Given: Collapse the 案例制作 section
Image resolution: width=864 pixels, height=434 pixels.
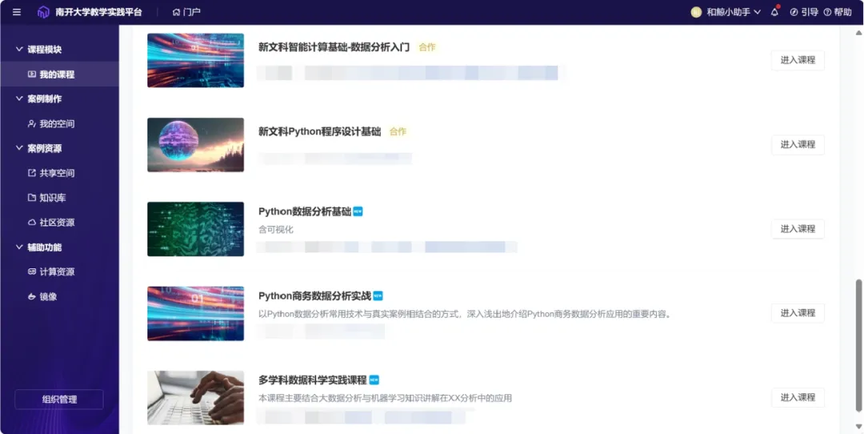Looking at the screenshot, I should [x=19, y=99].
